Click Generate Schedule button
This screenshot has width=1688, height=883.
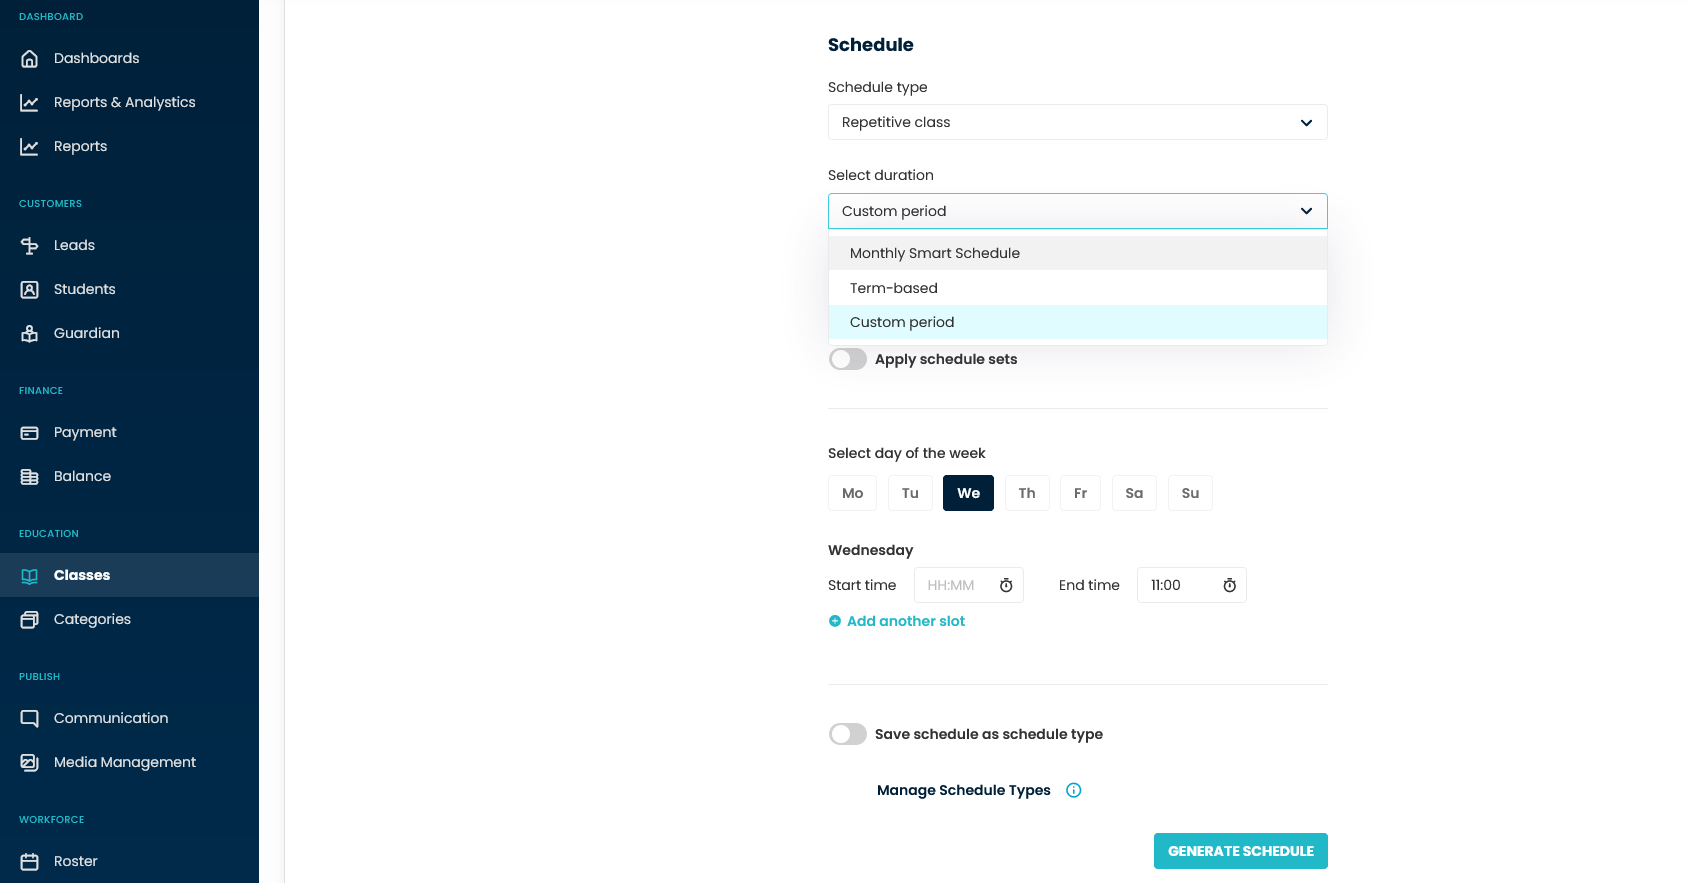tap(1241, 851)
